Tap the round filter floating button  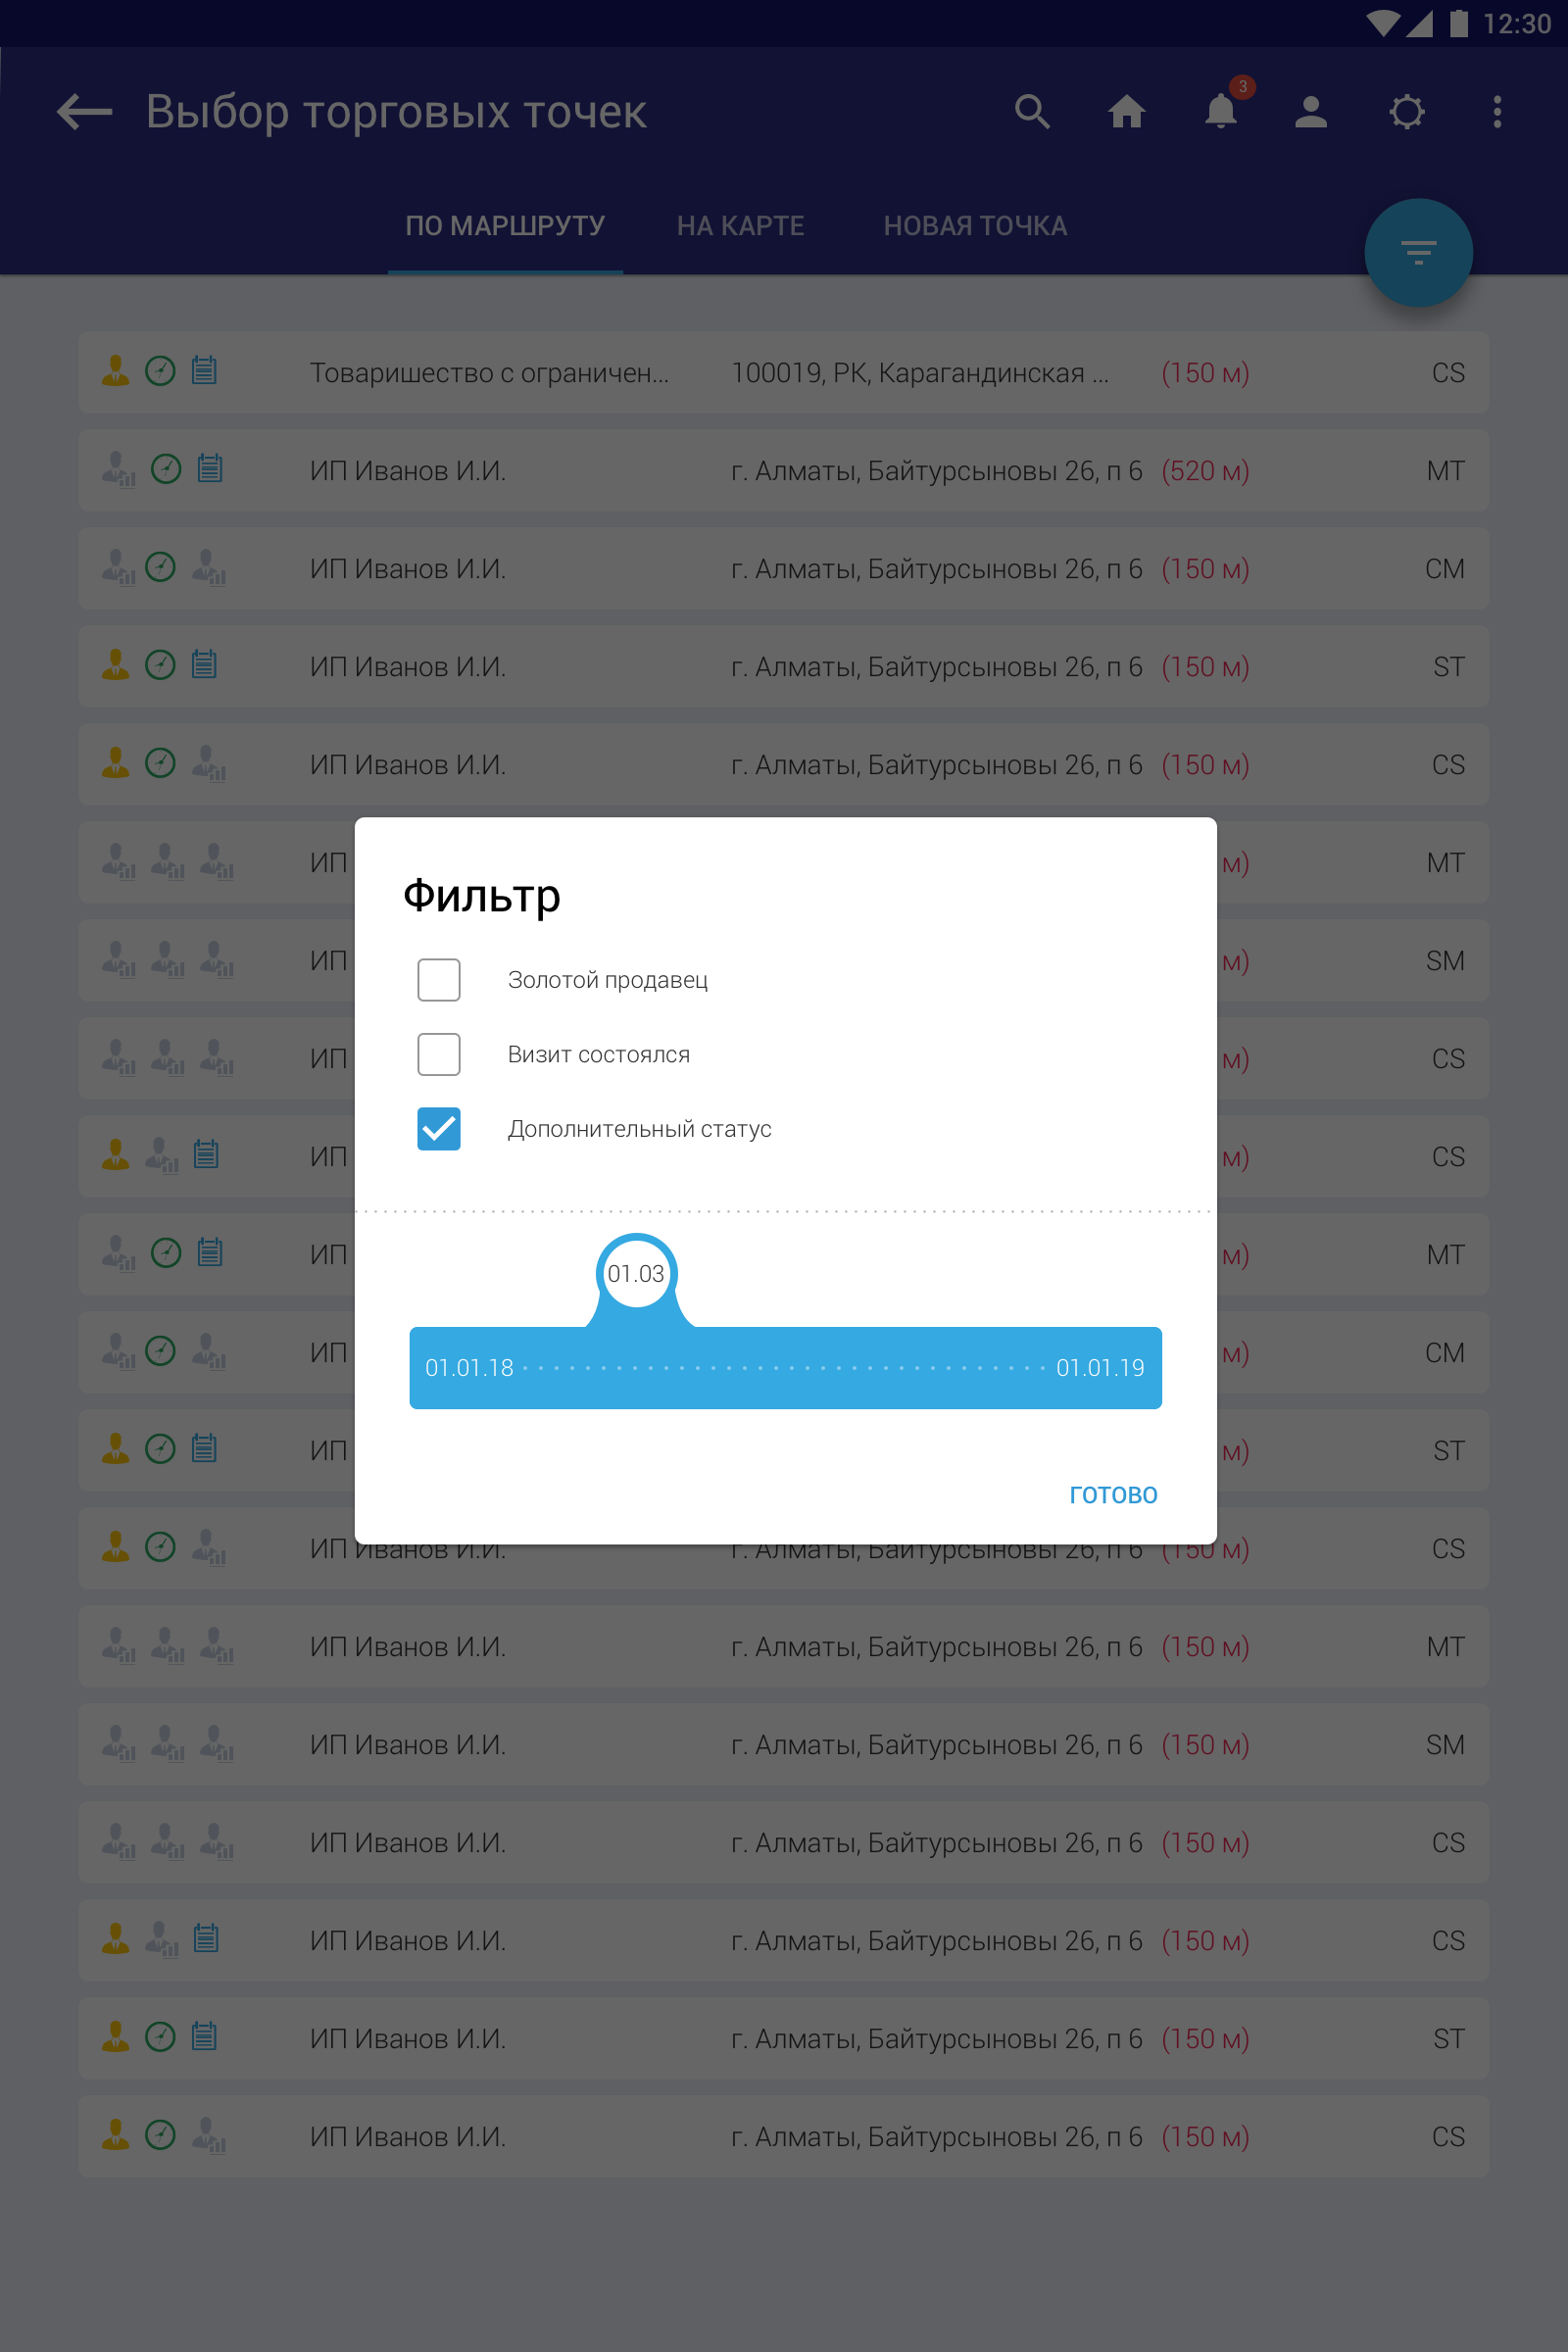click(1418, 253)
